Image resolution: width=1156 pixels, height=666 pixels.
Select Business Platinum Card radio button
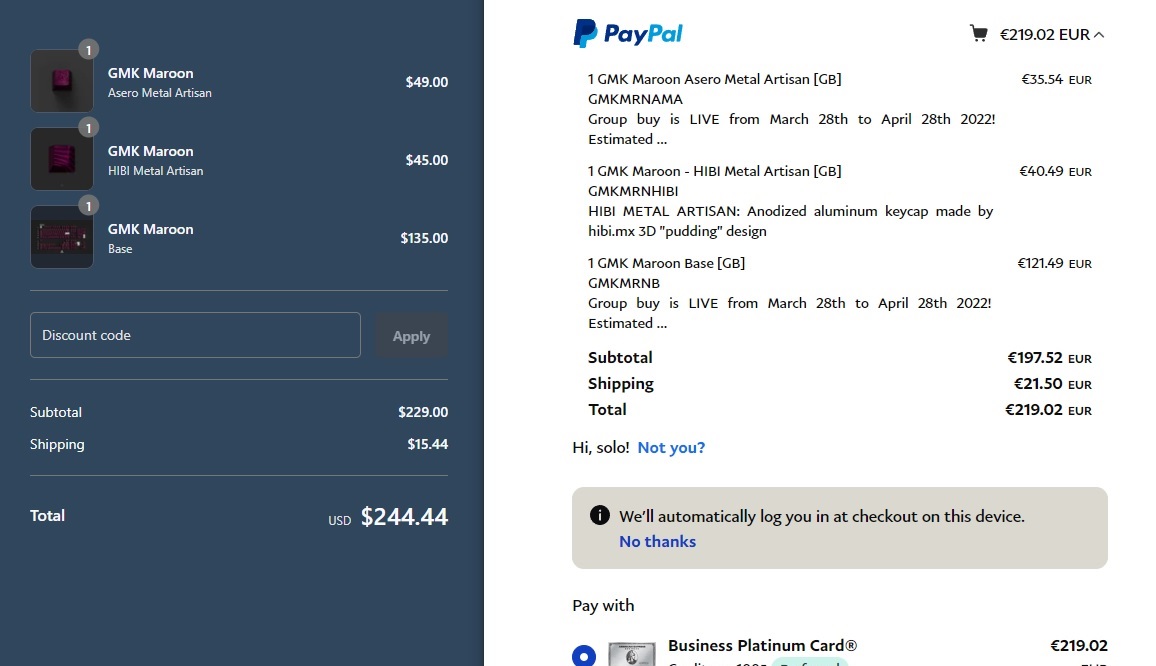click(584, 656)
